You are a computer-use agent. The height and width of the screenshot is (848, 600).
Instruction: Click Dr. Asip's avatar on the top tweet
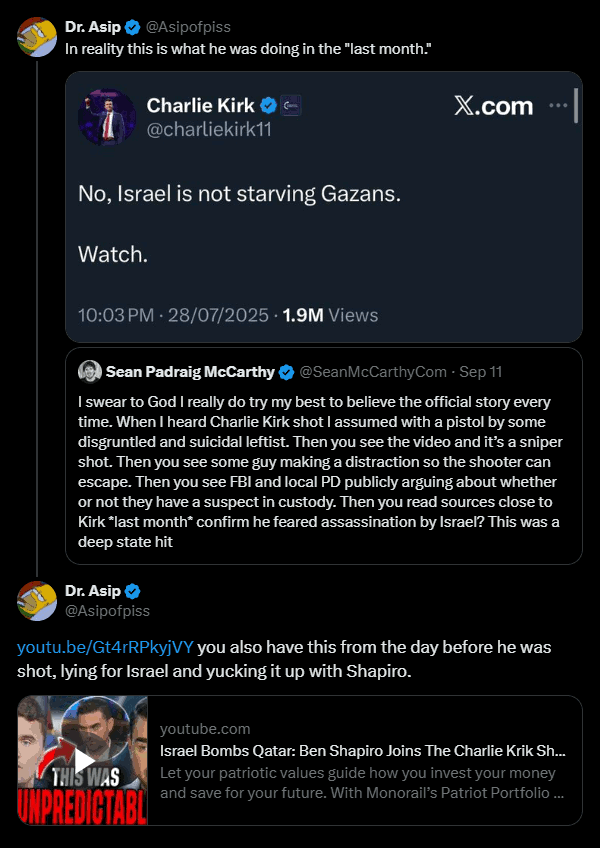[x=37, y=35]
